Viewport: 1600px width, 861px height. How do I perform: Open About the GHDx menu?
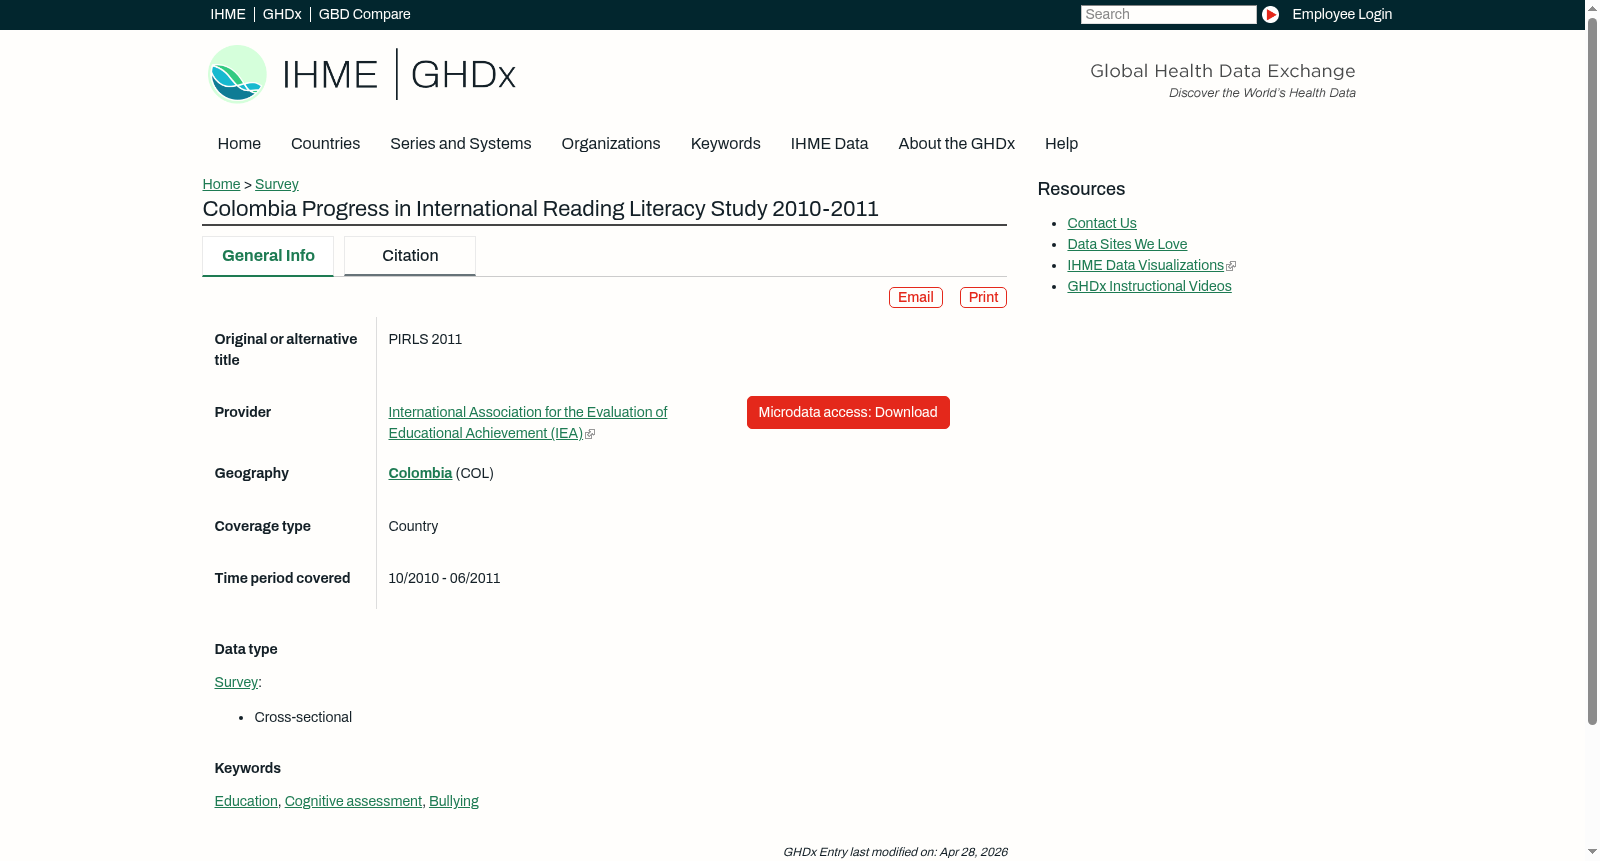957,144
